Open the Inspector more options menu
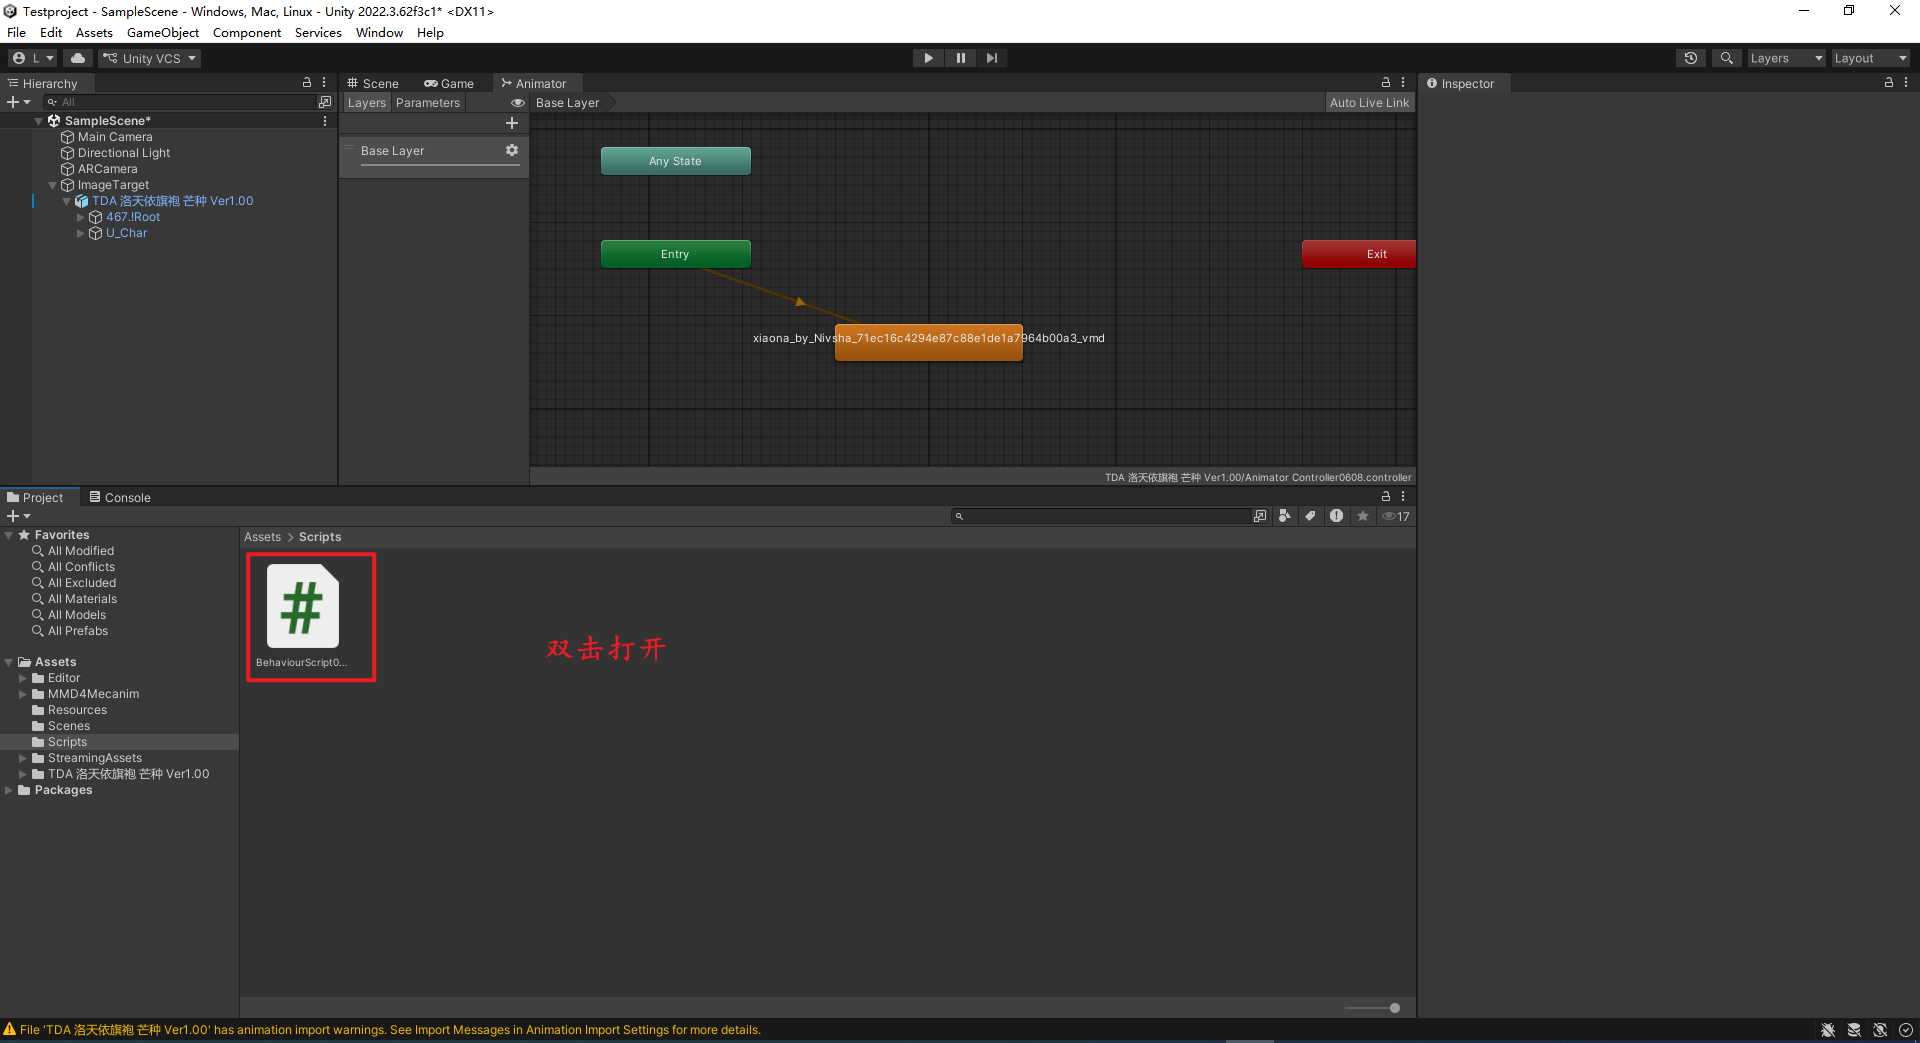Image resolution: width=1920 pixels, height=1043 pixels. (x=1906, y=83)
